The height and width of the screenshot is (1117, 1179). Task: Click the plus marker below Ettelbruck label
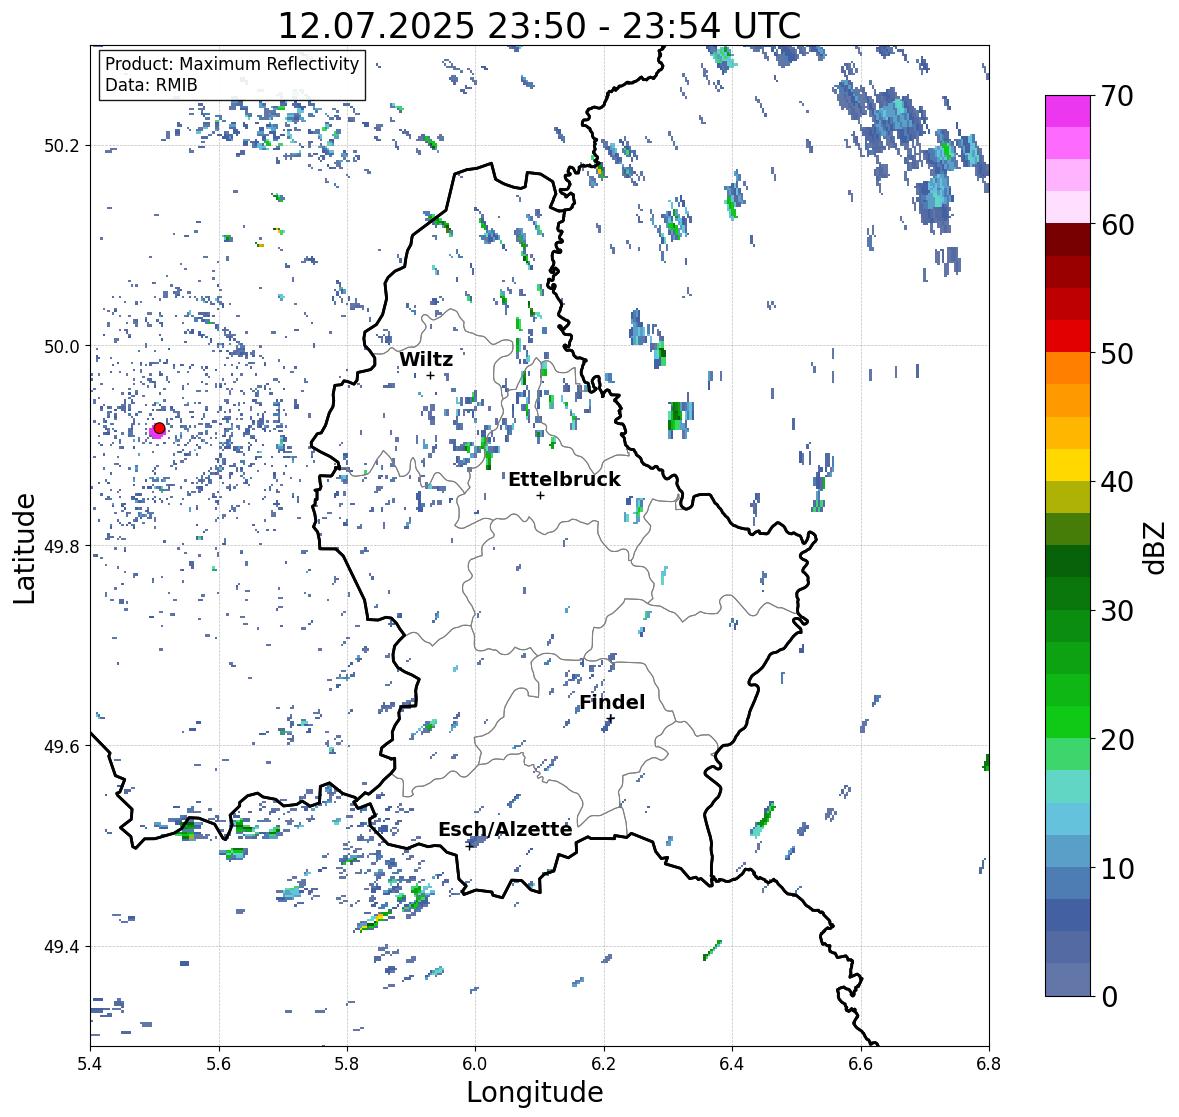540,495
